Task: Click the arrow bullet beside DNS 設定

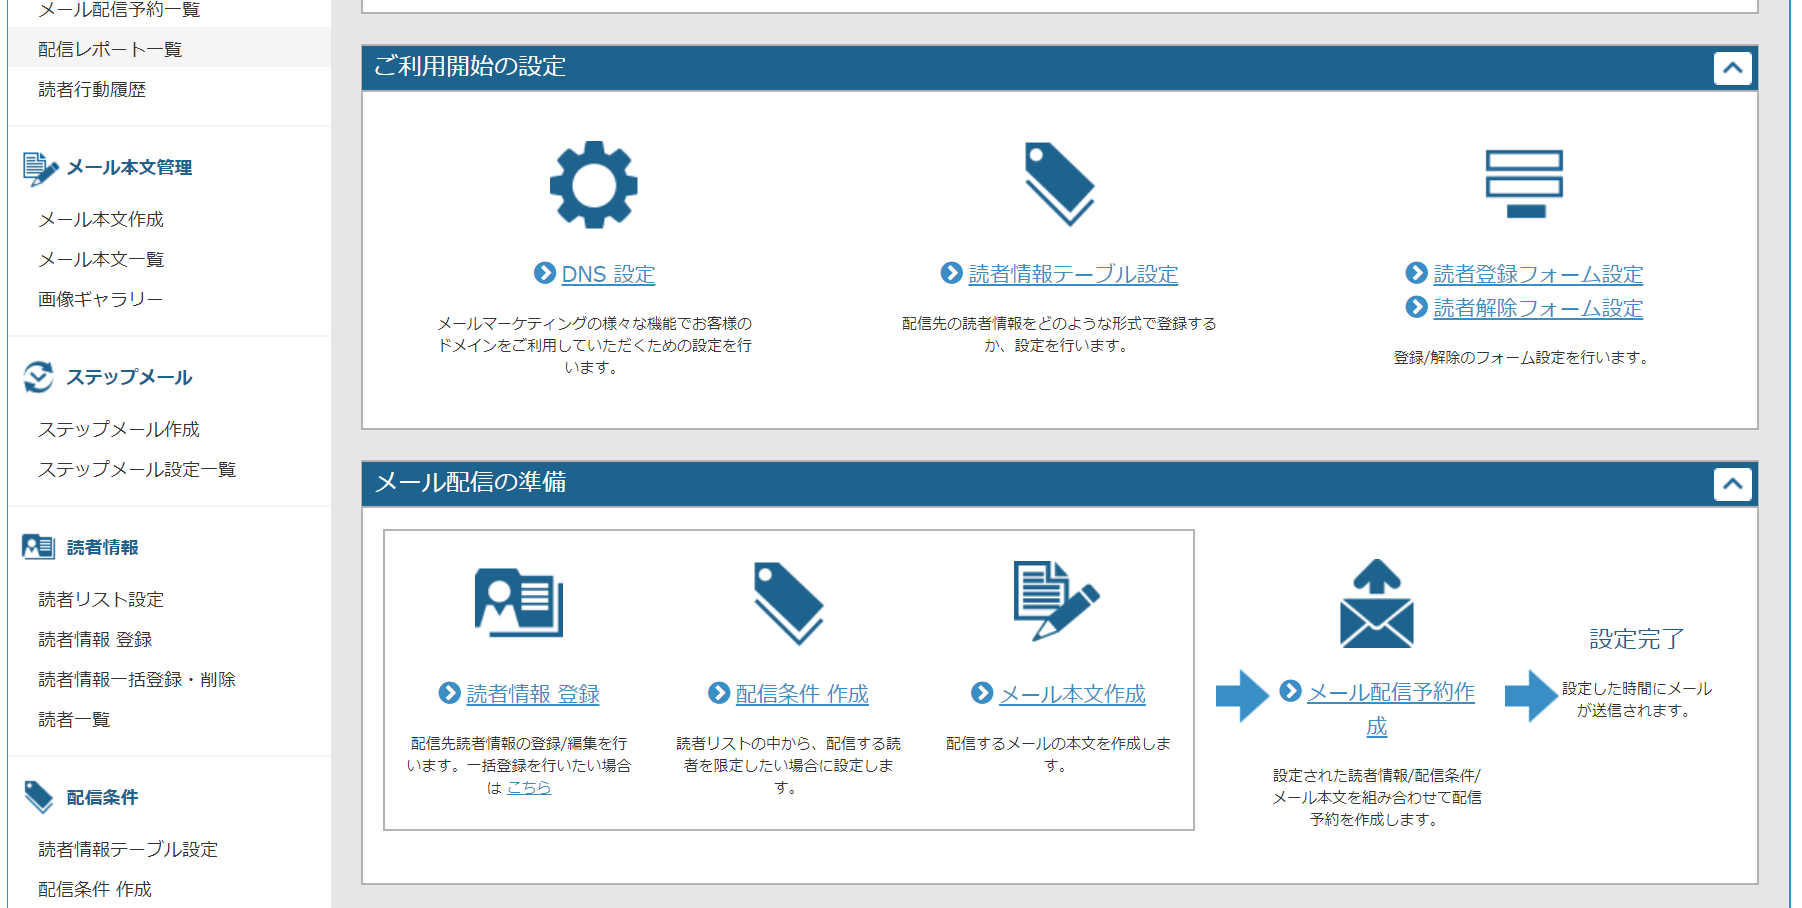Action: pyautogui.click(x=545, y=273)
